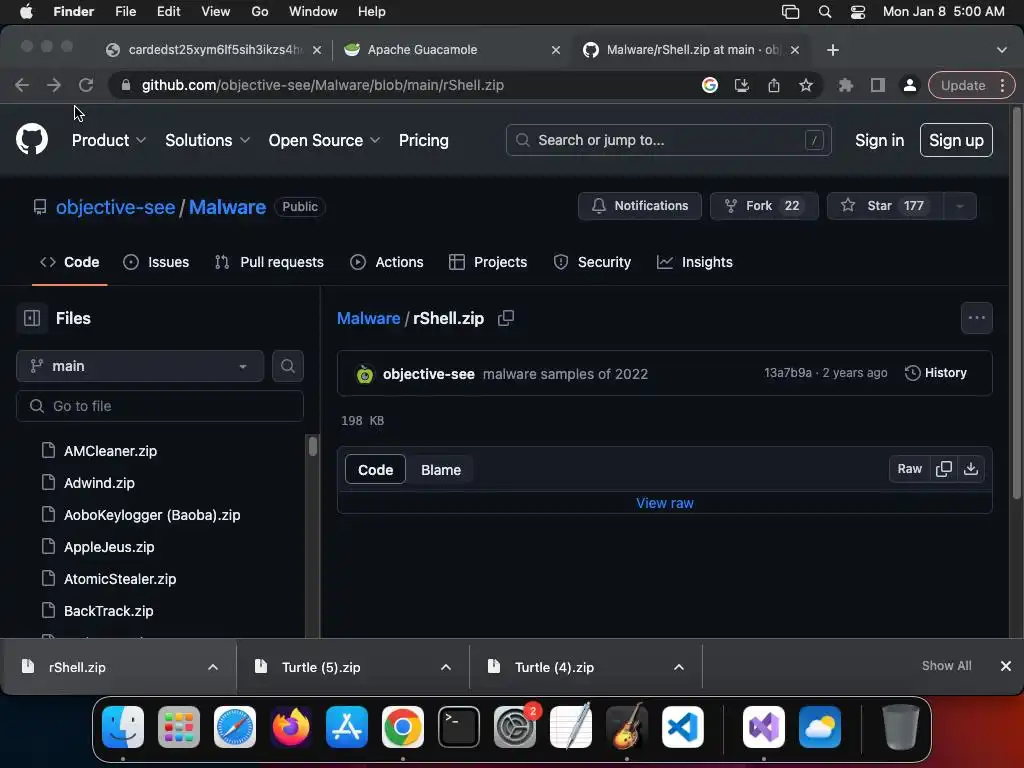Open System Settings from the Dock

[515, 727]
